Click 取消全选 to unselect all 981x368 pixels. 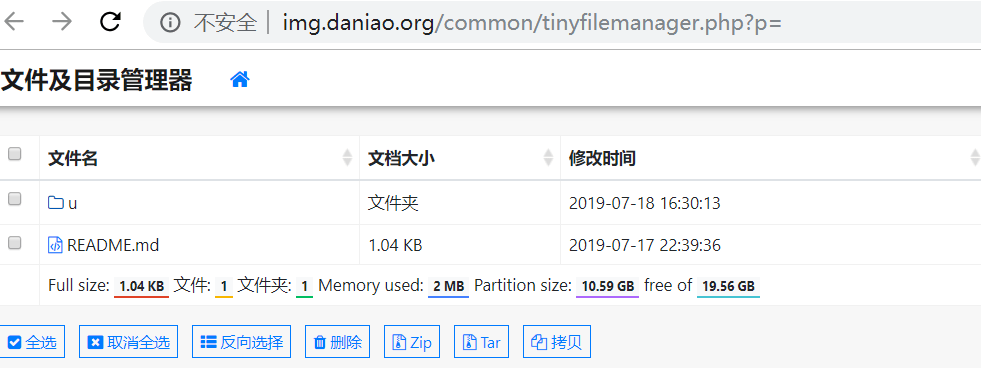click(x=128, y=342)
